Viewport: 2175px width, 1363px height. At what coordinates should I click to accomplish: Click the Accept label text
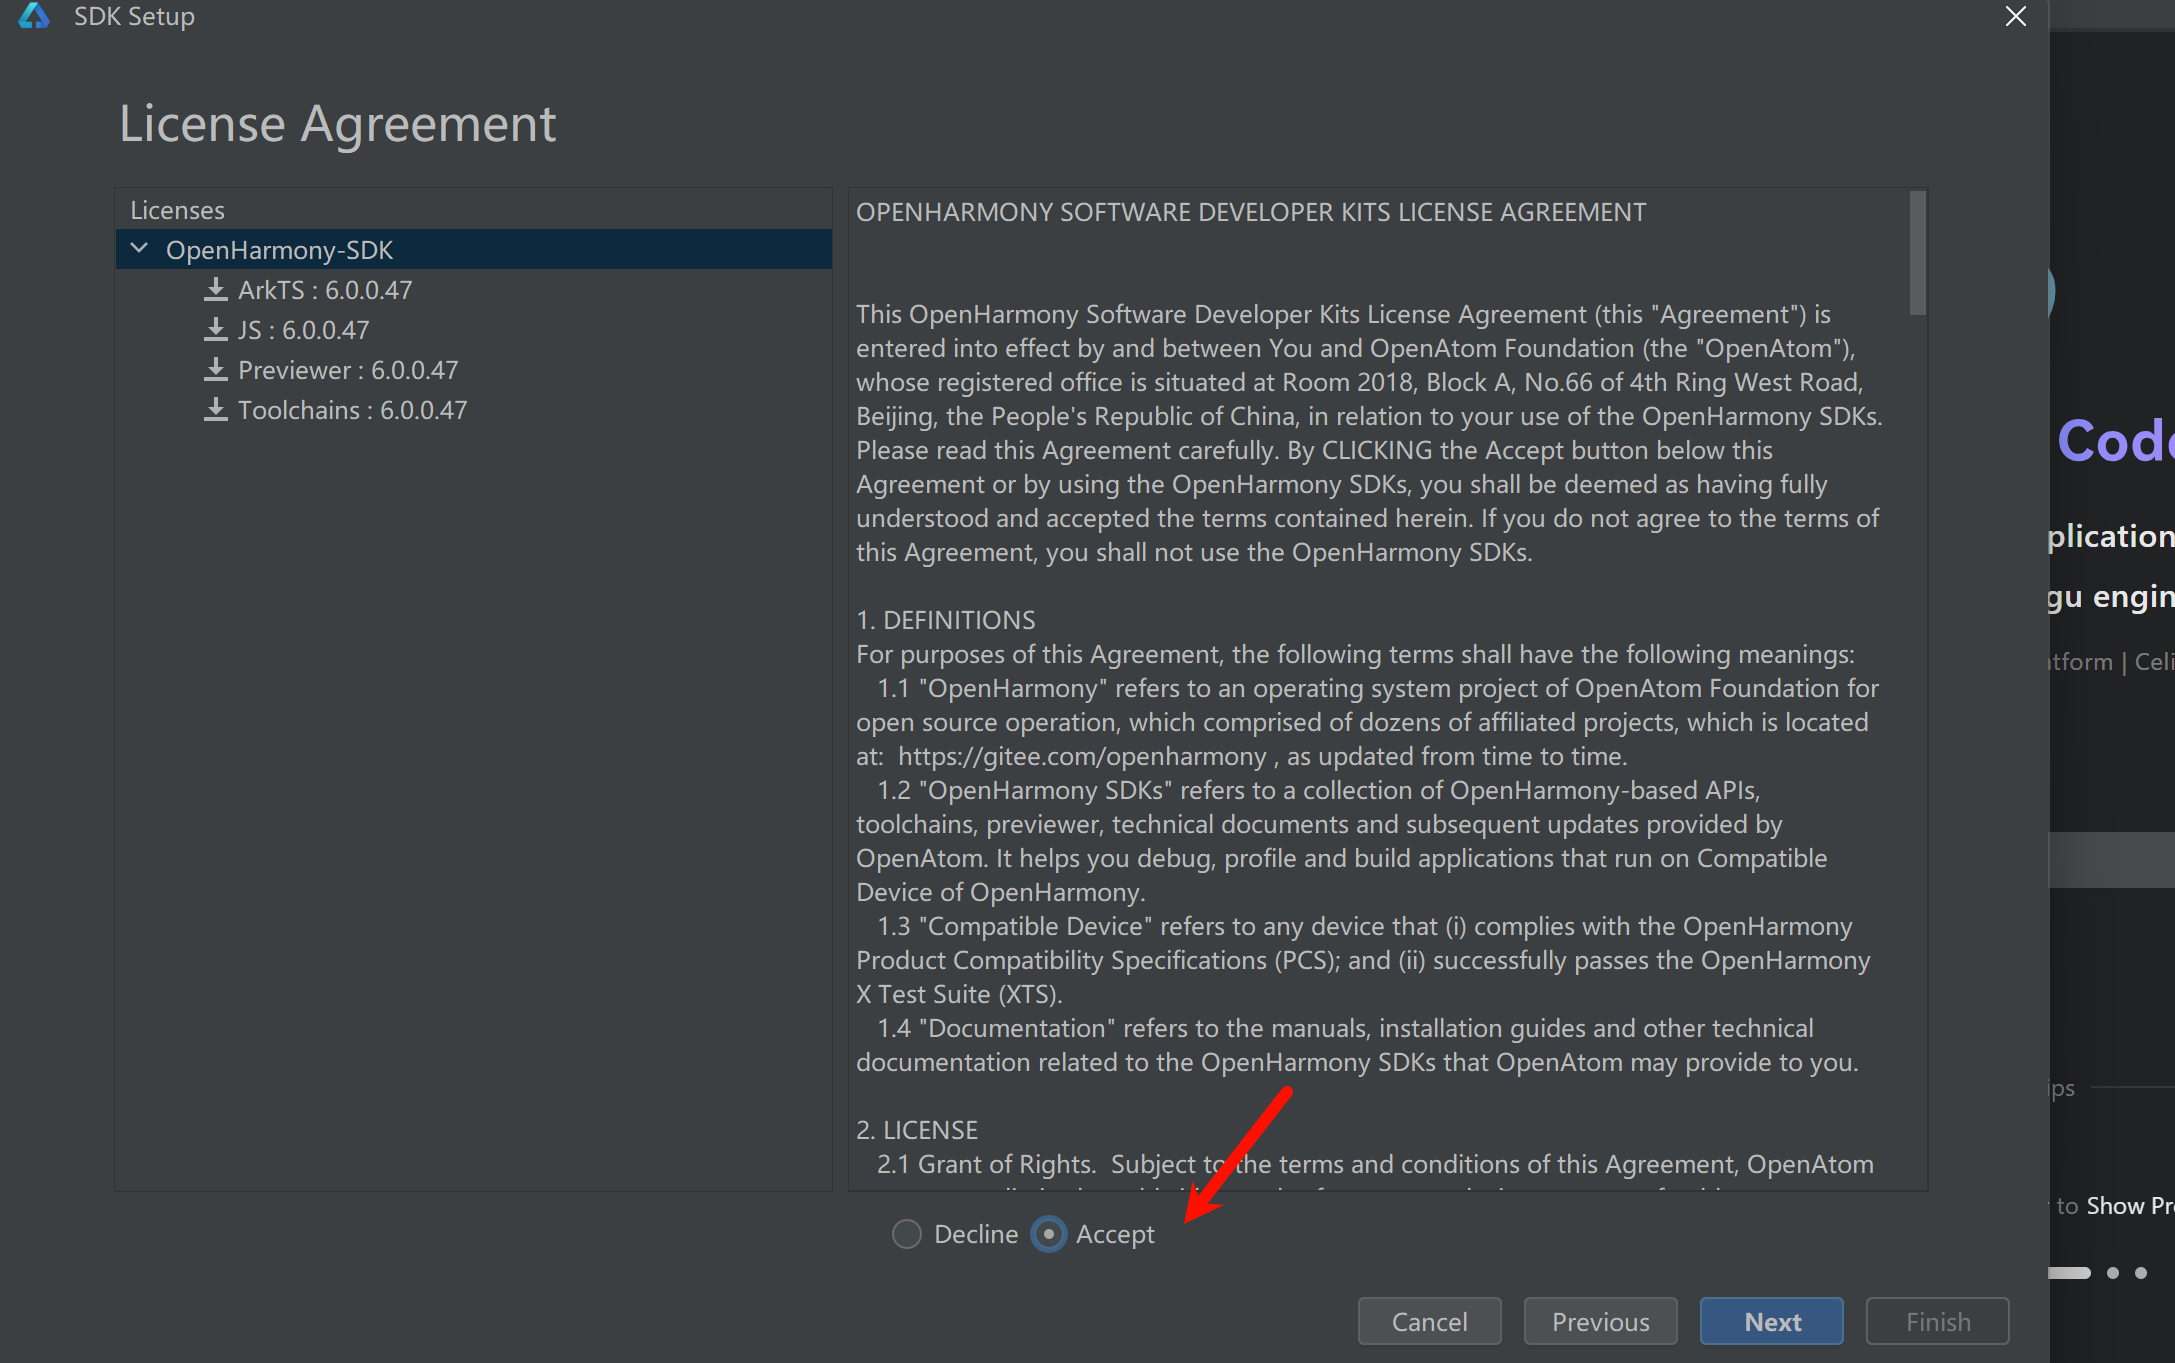[x=1114, y=1235]
